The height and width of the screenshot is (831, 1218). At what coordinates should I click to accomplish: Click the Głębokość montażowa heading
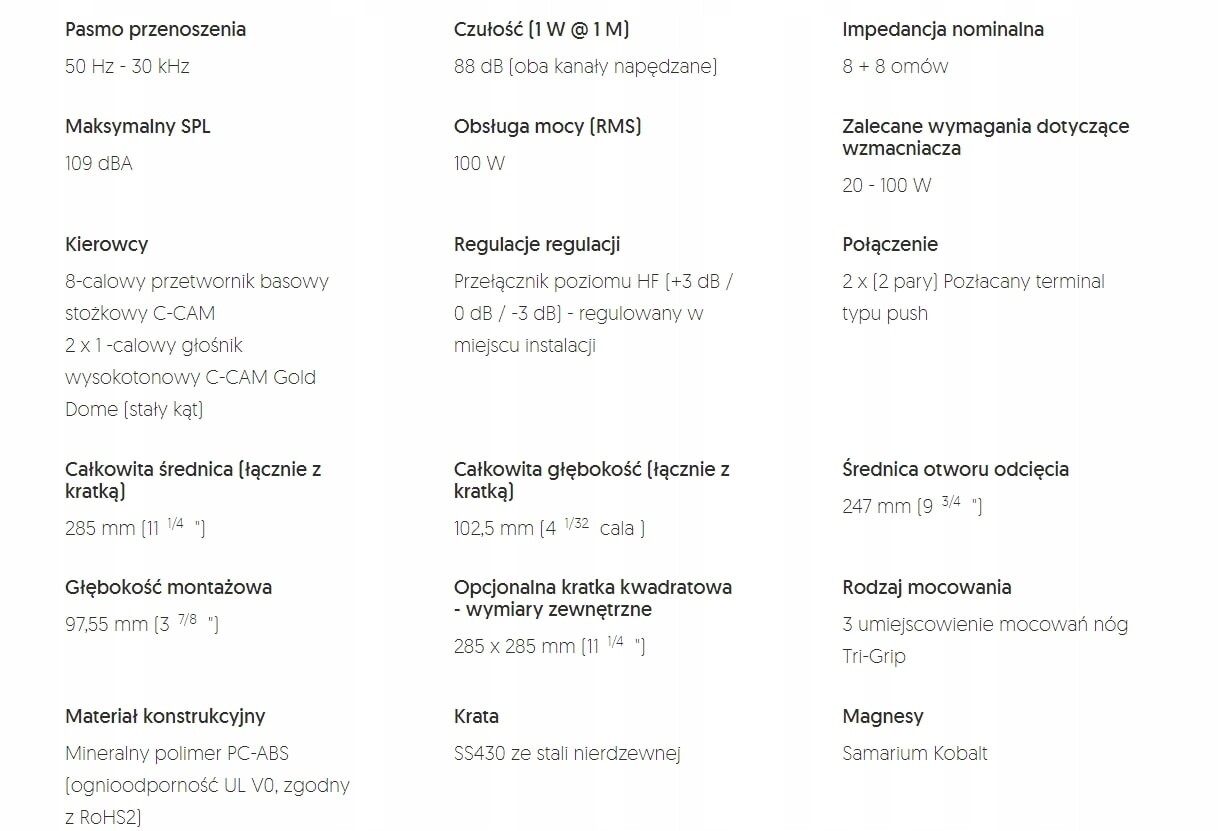point(168,587)
